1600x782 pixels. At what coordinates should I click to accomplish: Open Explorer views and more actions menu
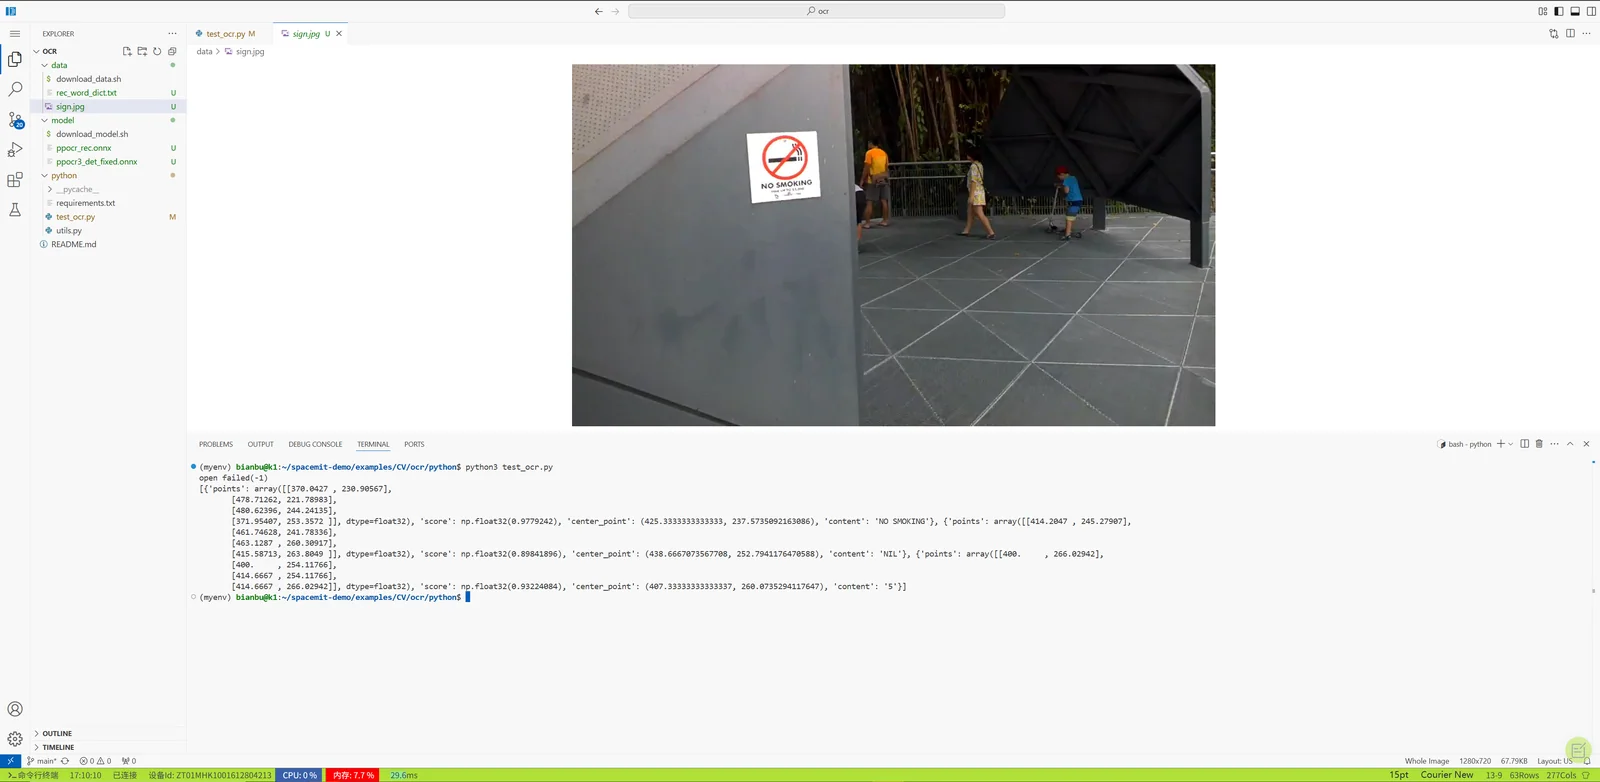[172, 33]
